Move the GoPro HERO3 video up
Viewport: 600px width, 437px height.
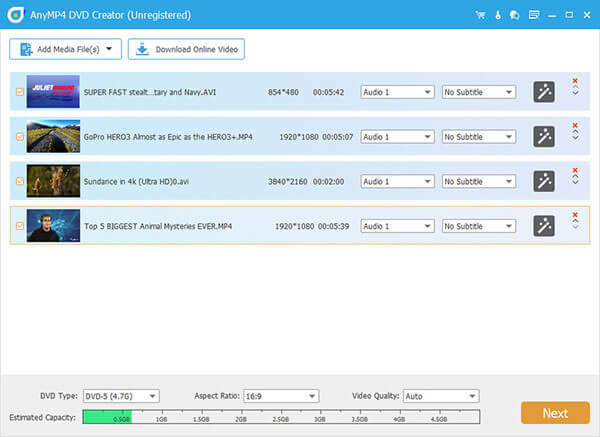575,132
